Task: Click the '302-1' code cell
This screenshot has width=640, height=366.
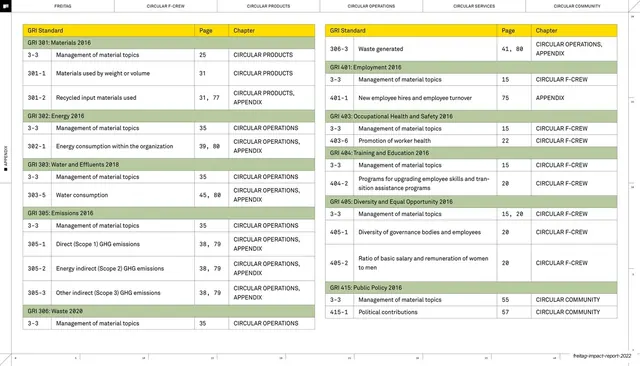Action: click(37, 146)
